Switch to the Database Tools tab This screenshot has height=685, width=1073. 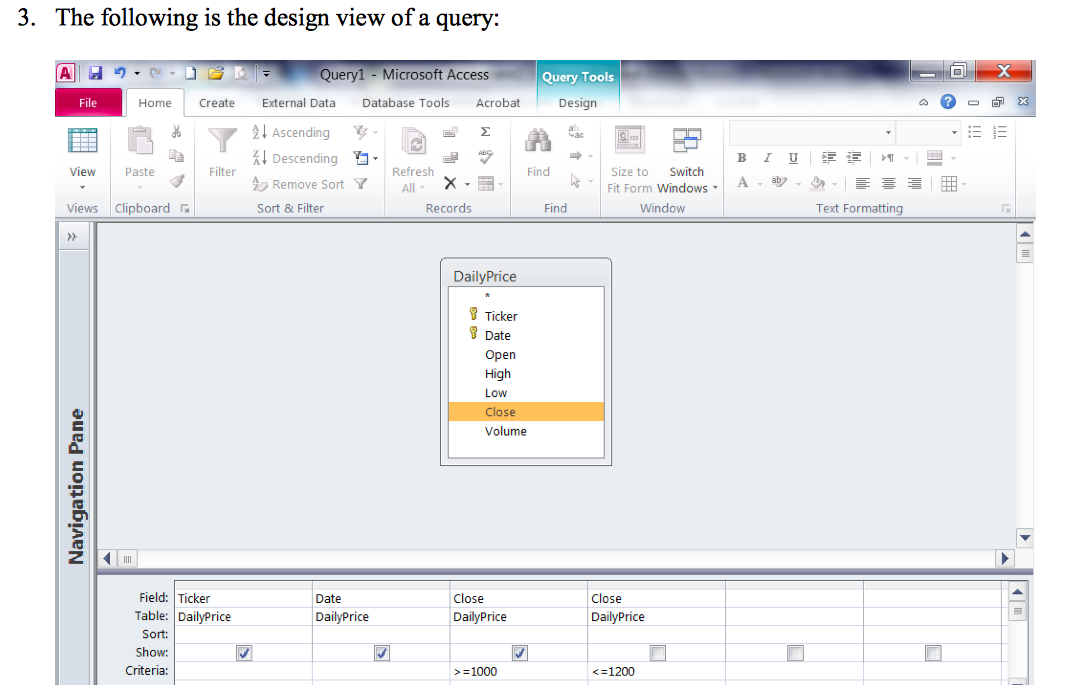click(406, 103)
